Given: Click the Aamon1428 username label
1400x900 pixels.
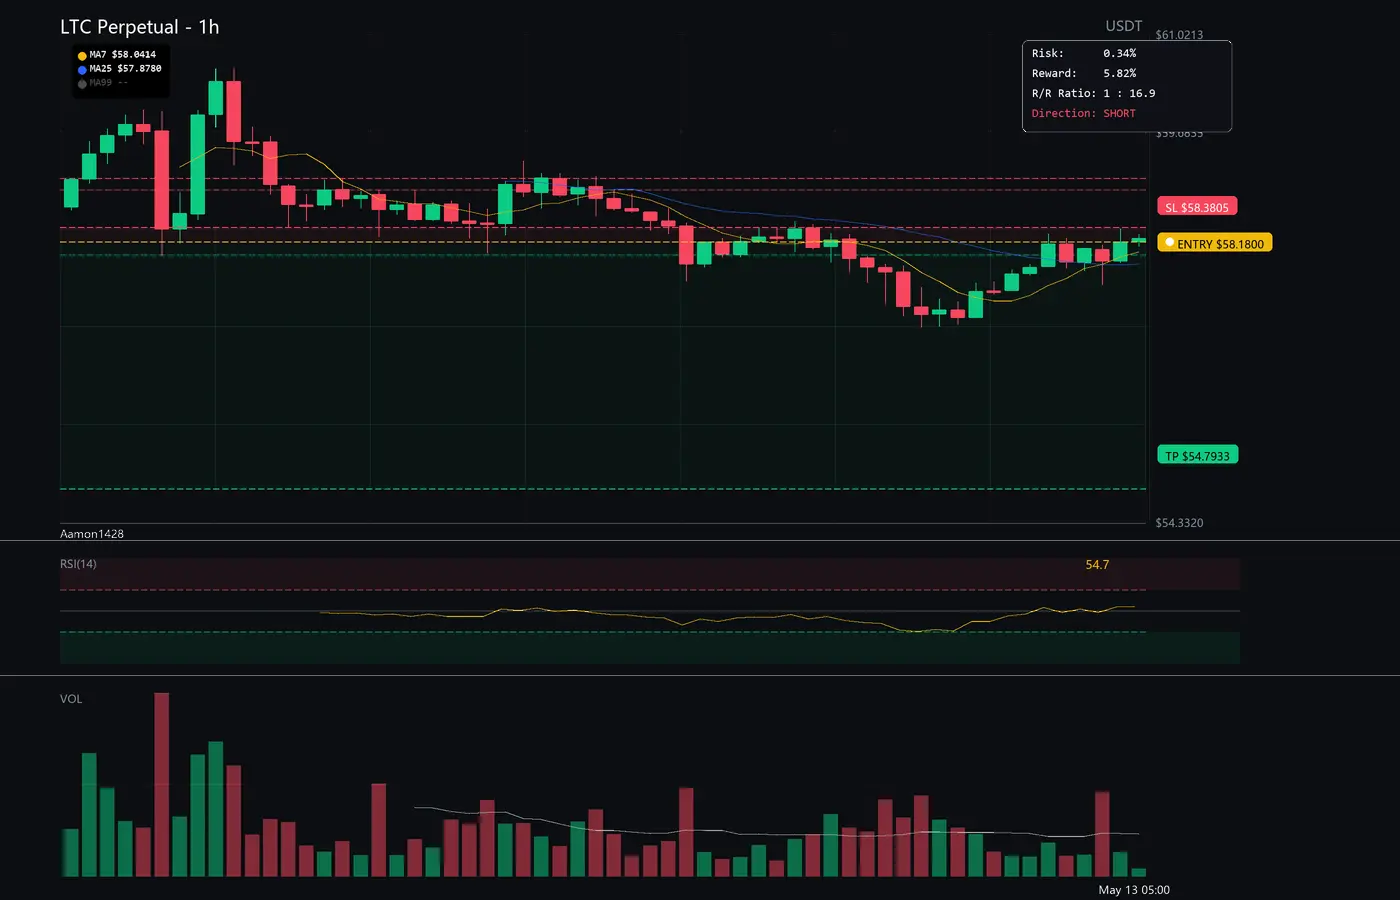Looking at the screenshot, I should pyautogui.click(x=92, y=534).
